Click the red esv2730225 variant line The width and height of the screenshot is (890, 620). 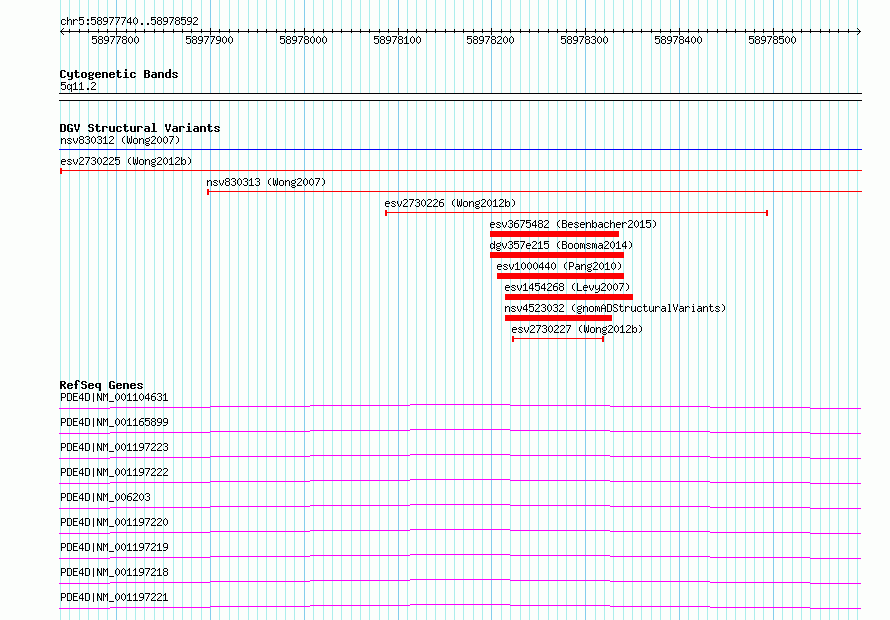pos(460,170)
